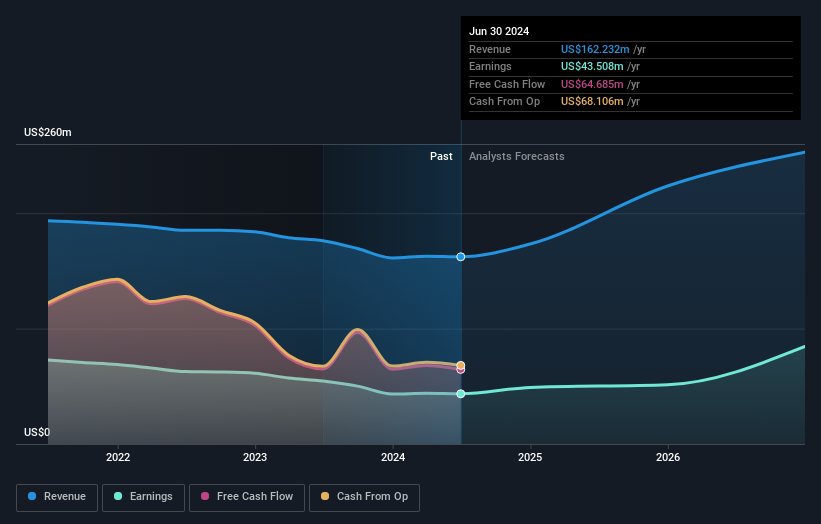This screenshot has height=524, width=821.
Task: Click the blue Revenue data point marker
Action: point(460,257)
